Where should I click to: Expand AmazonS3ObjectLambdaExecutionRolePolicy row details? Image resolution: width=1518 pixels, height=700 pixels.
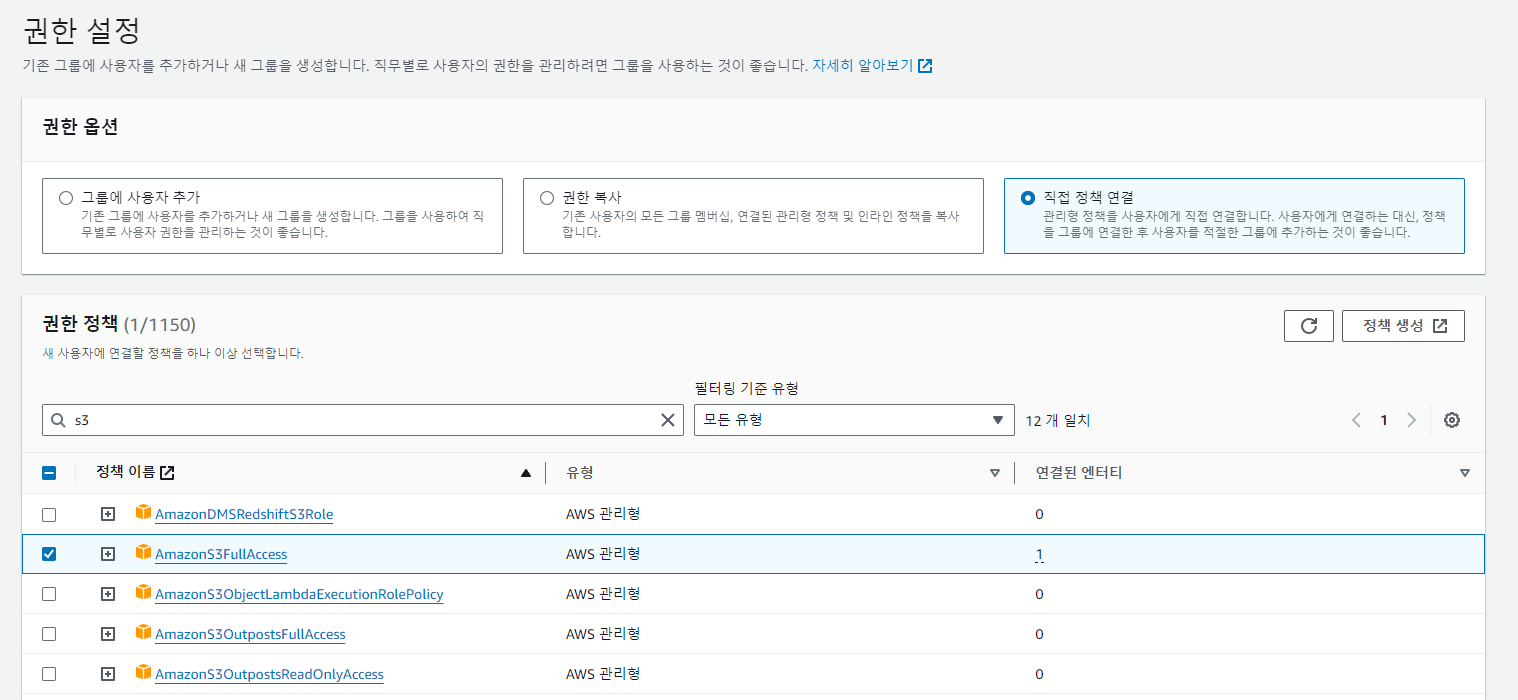click(108, 594)
